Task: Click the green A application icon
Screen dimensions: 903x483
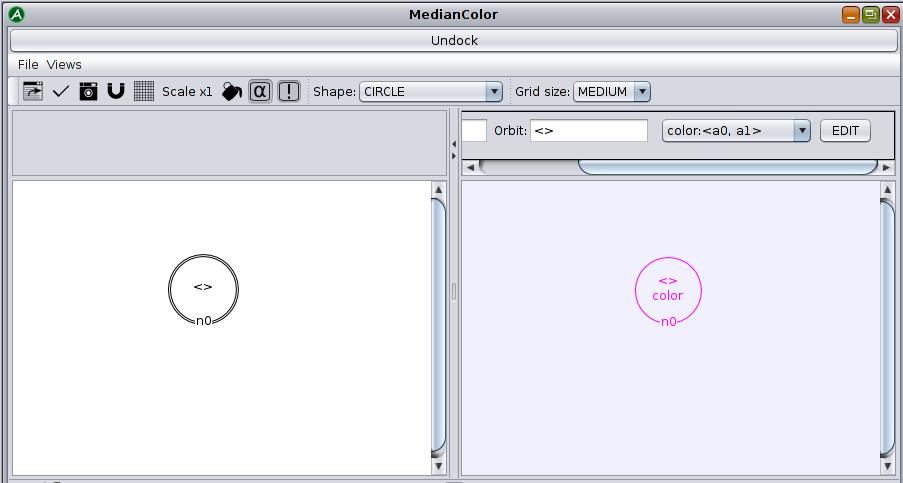Action: click(x=17, y=14)
